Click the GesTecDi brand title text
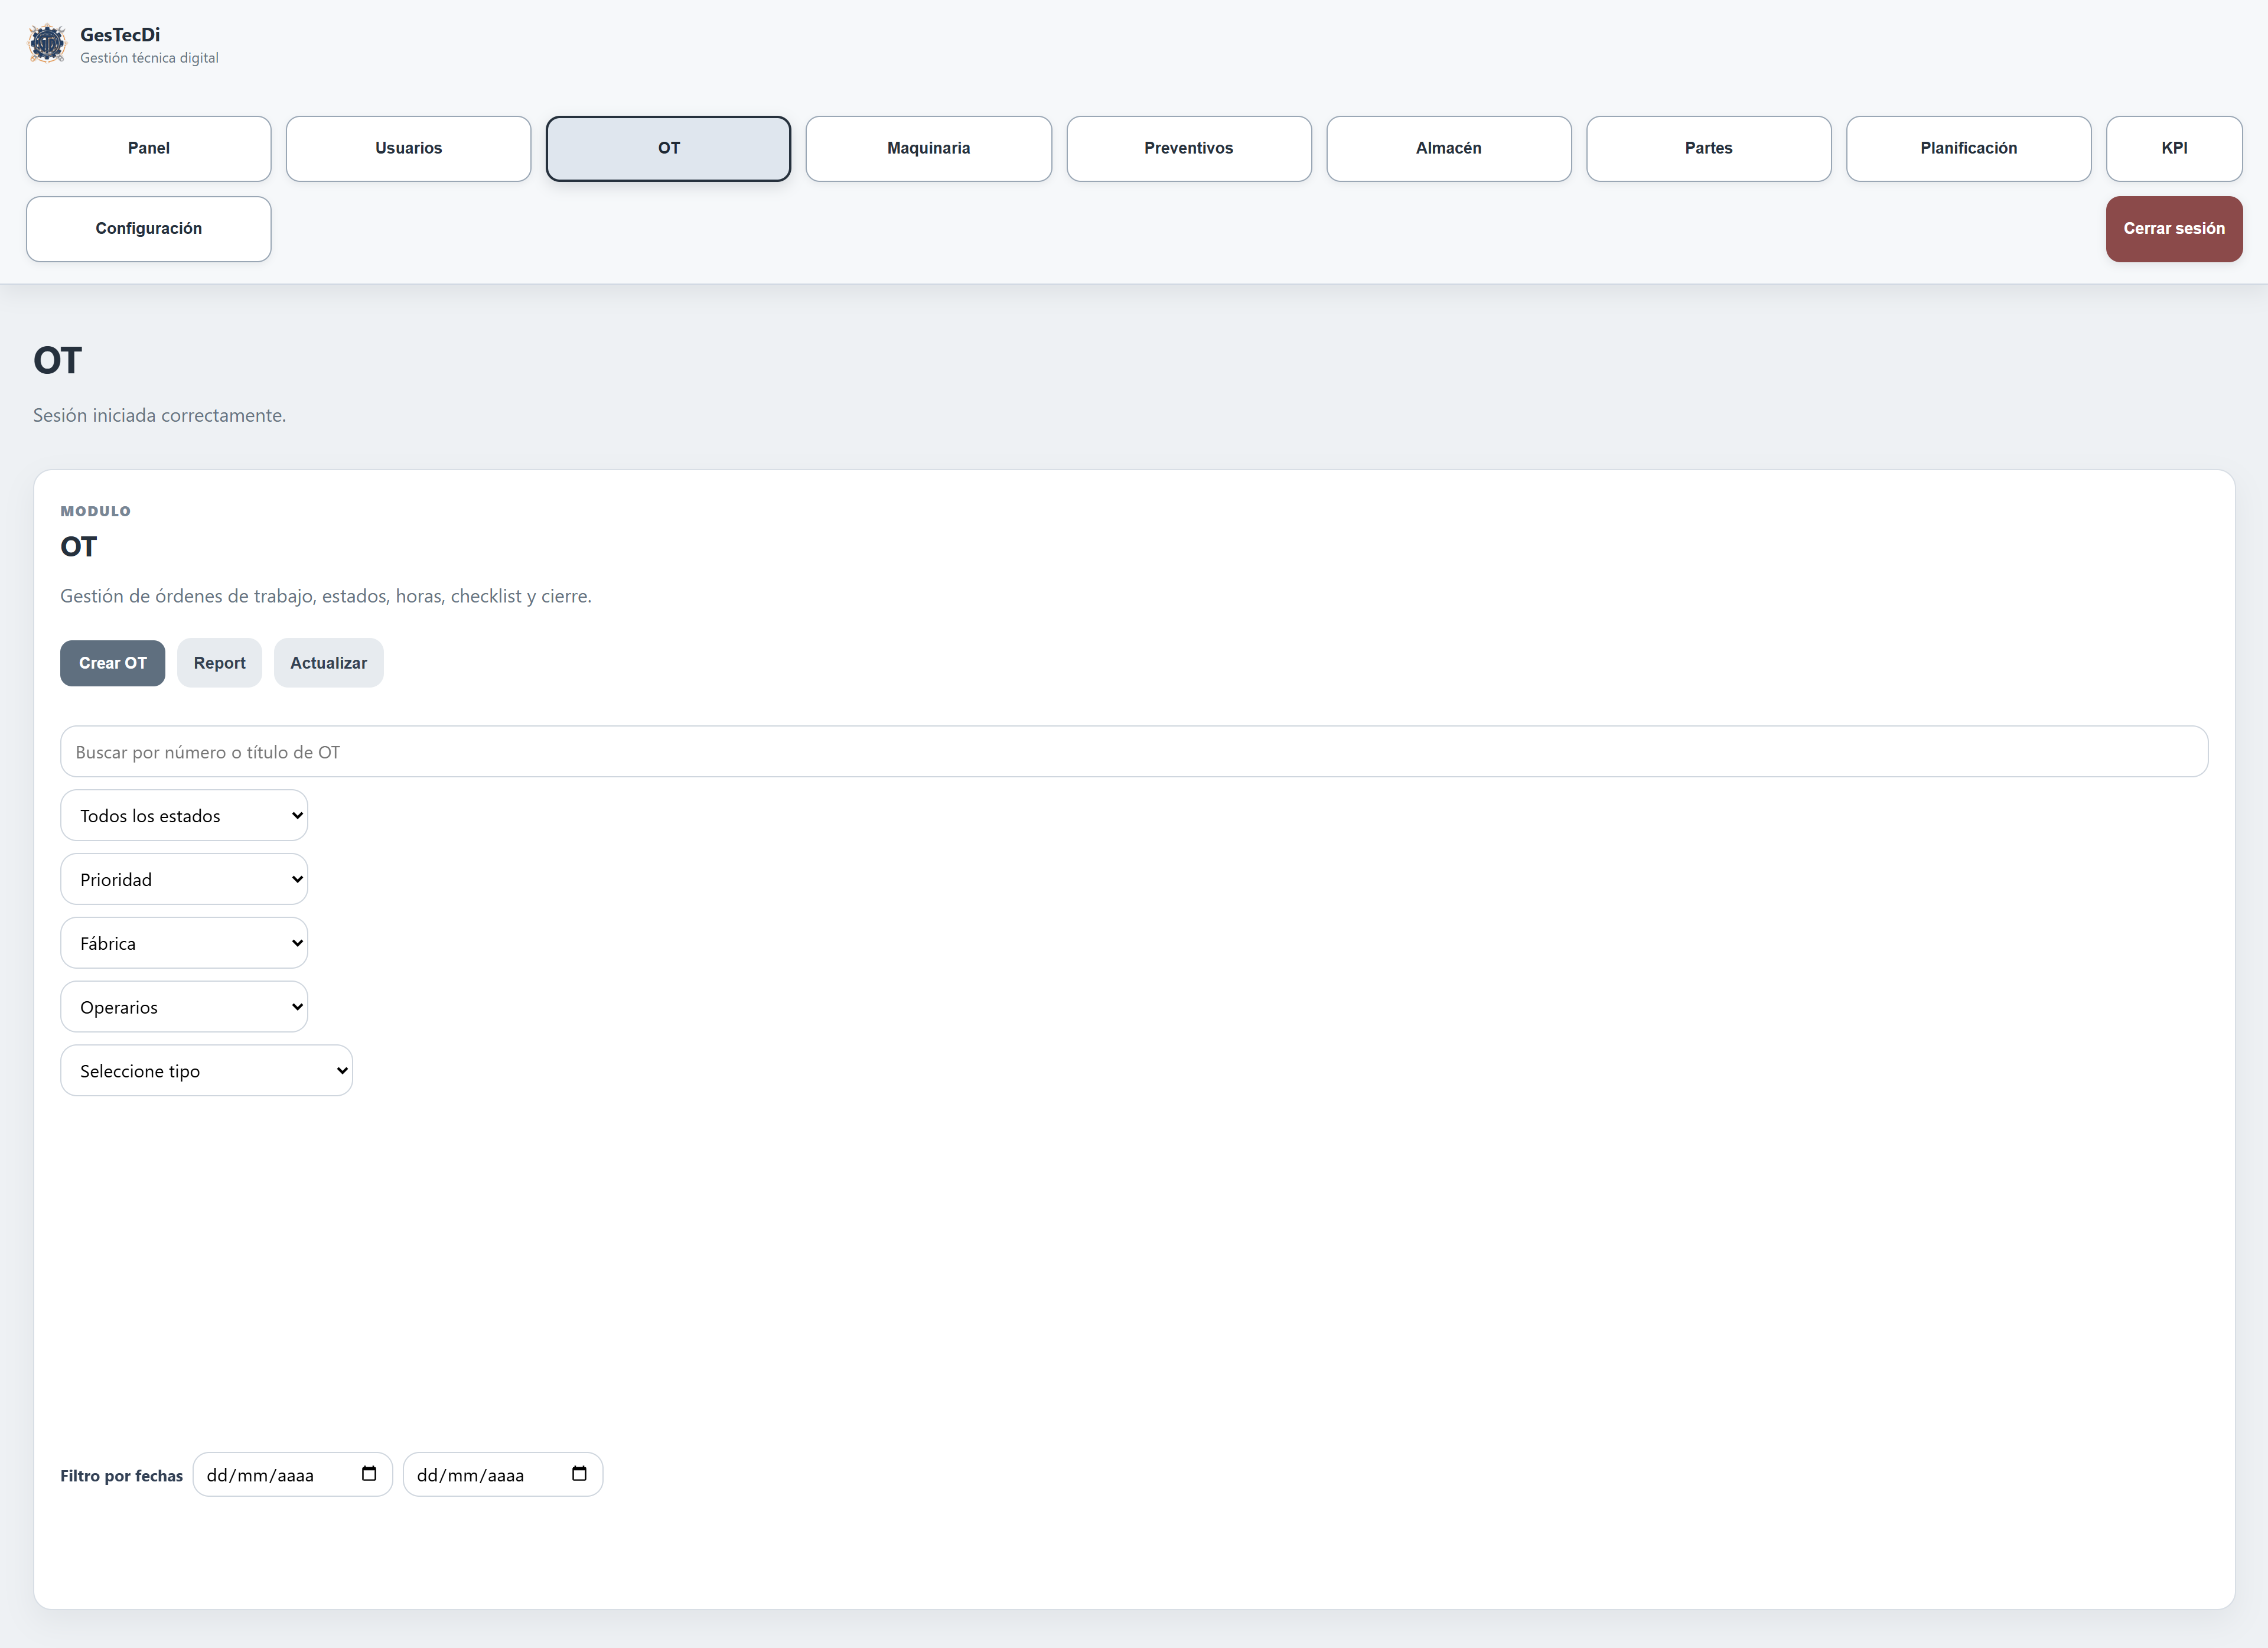 (x=120, y=35)
